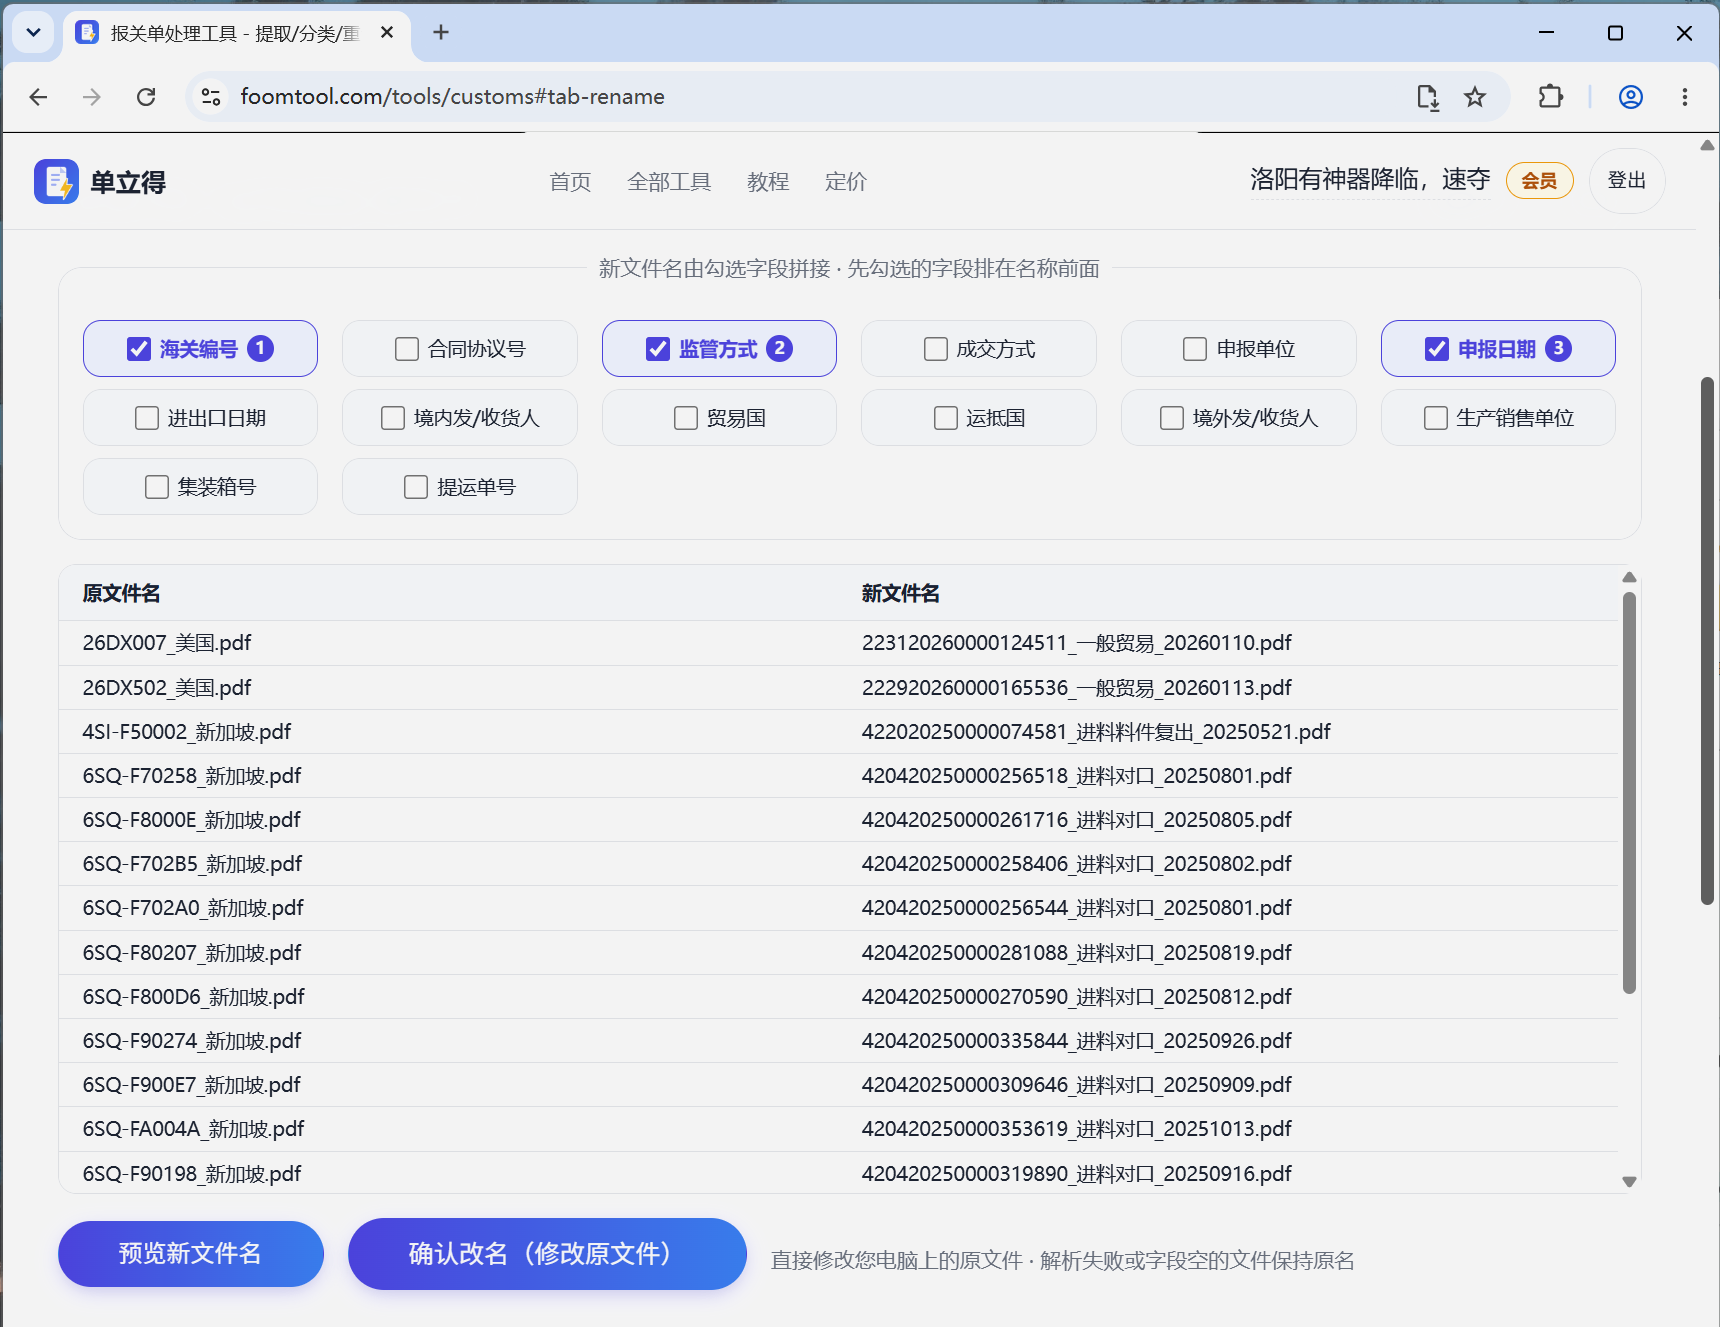1720x1327 pixels.
Task: Click the 预览新文件名 button
Action: coord(191,1254)
